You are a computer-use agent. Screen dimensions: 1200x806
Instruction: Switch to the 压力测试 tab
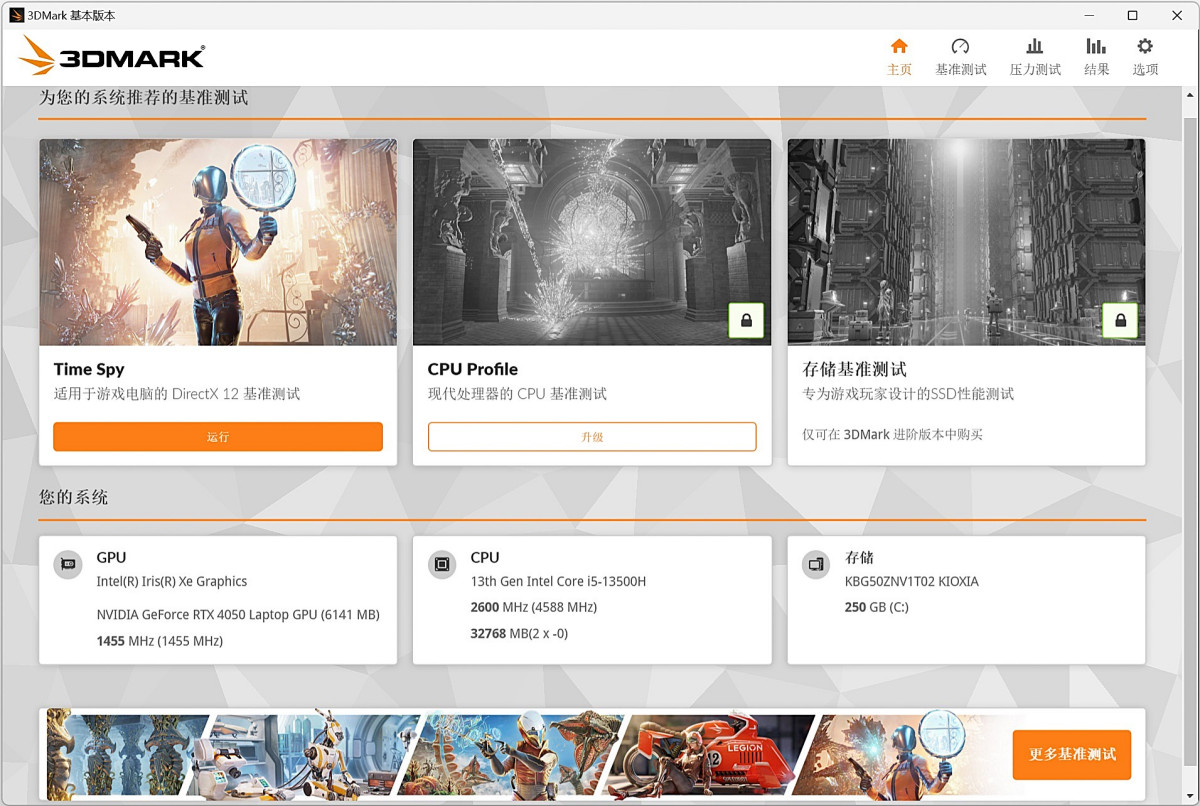(x=1034, y=47)
